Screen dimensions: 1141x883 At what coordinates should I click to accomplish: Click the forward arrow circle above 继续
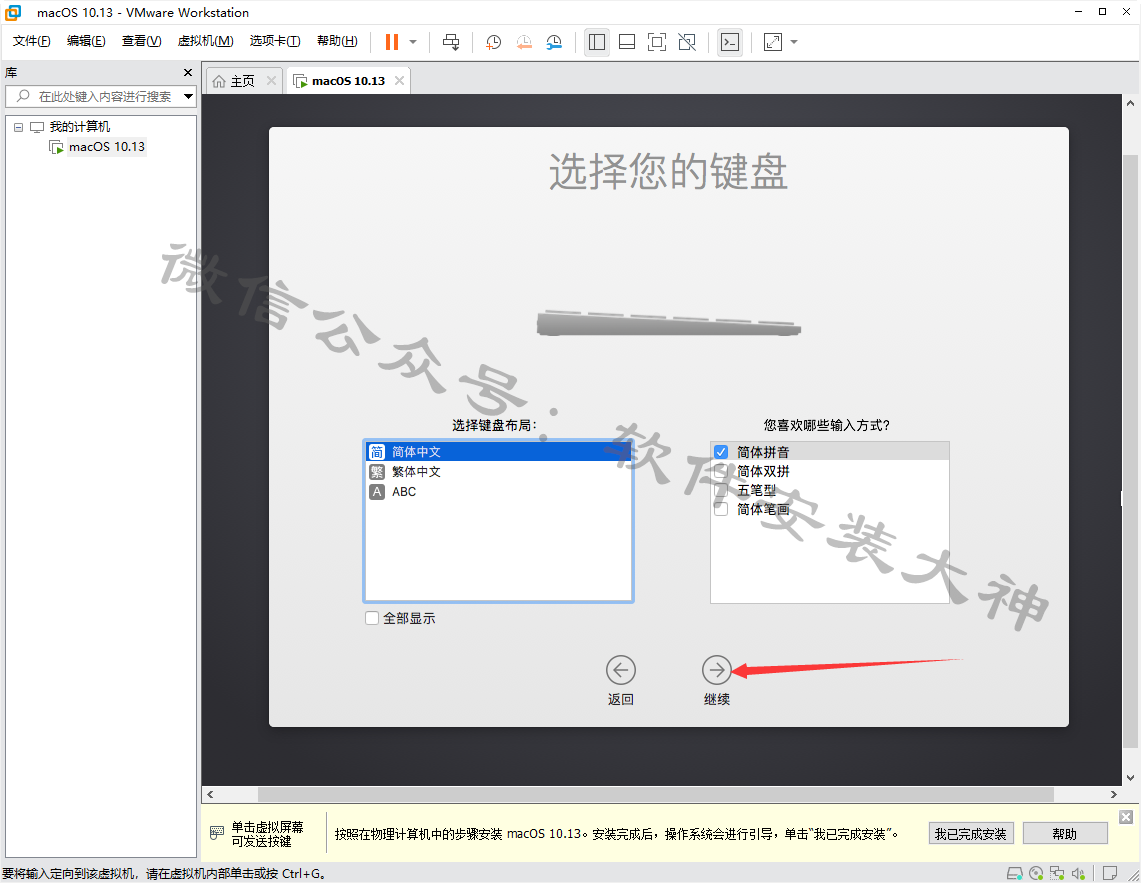click(x=717, y=670)
